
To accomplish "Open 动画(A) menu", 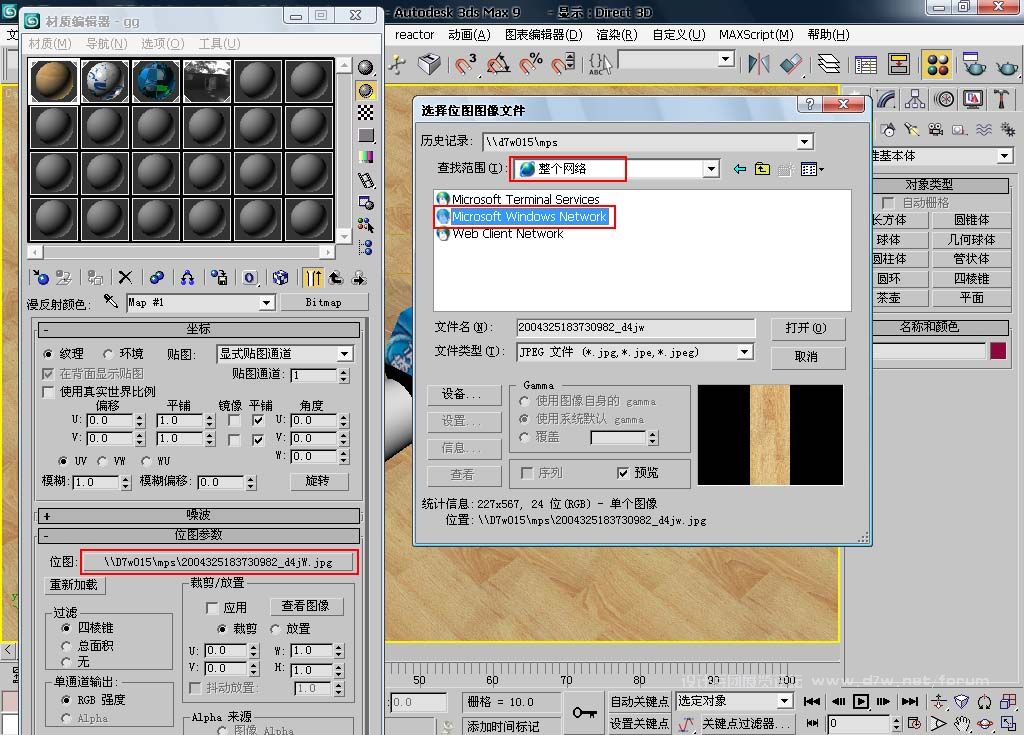I will [x=469, y=35].
